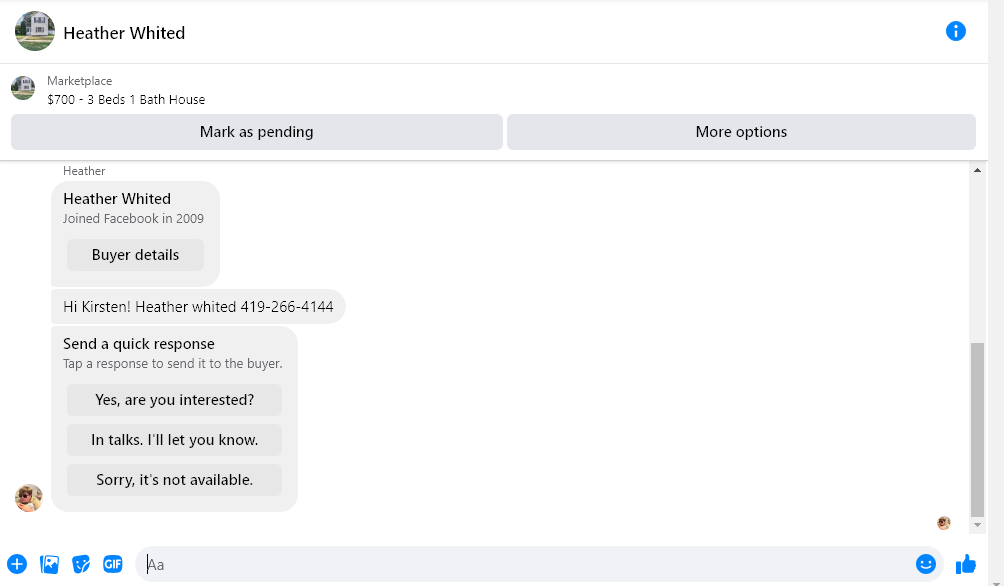Mark the listing as pending
The image size is (1004, 586).
(x=256, y=132)
